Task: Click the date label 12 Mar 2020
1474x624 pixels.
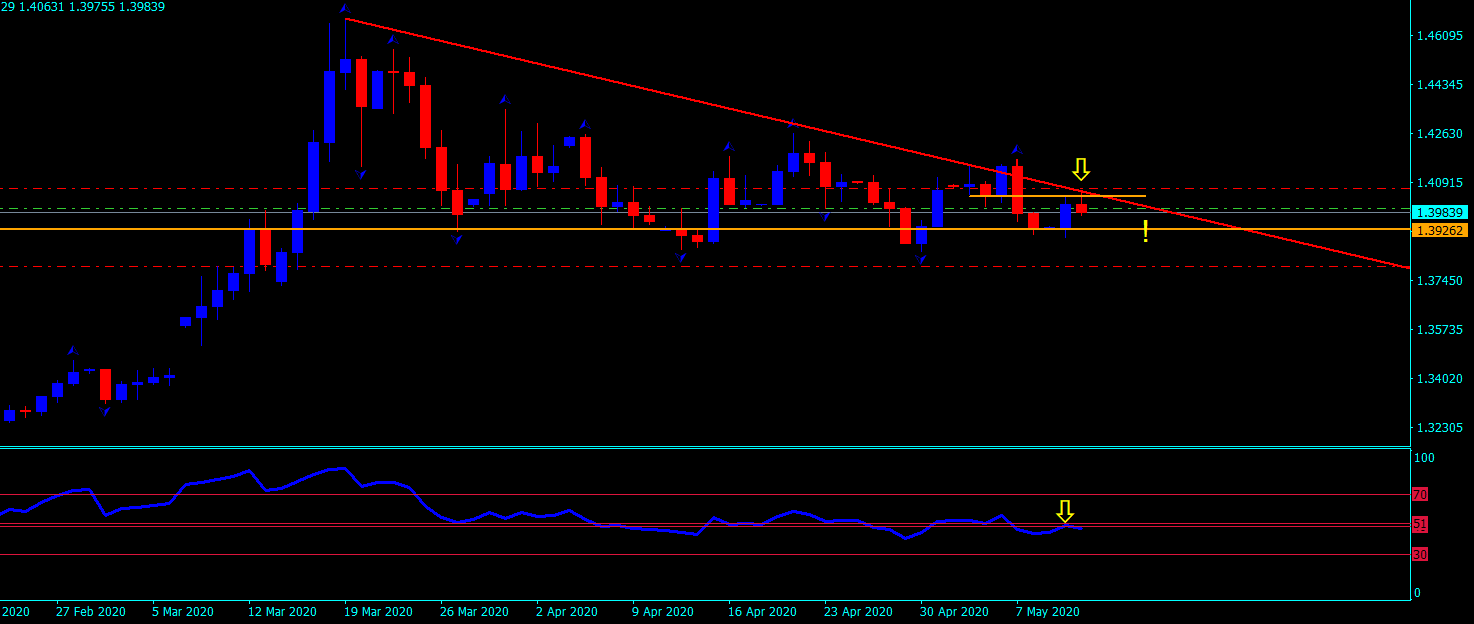Action: pos(283,611)
